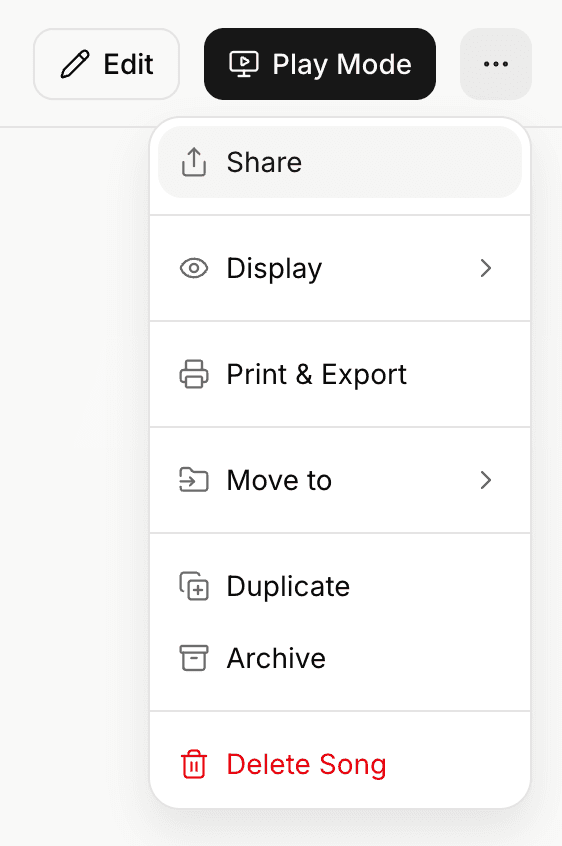
Task: Click the archive box icon
Action: point(194,658)
